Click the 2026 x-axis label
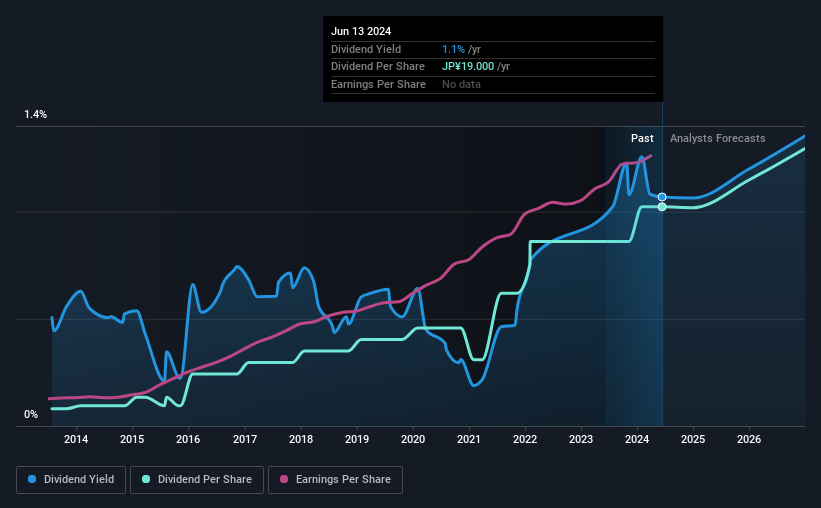Viewport: 821px width, 508px height. [749, 439]
